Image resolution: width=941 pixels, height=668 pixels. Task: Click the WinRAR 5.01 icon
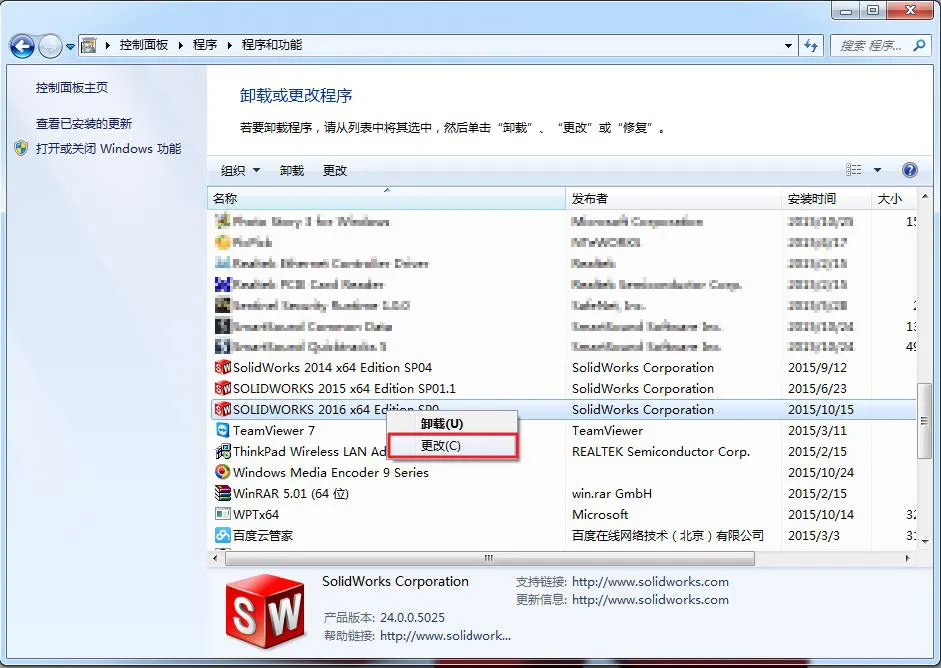pos(223,493)
